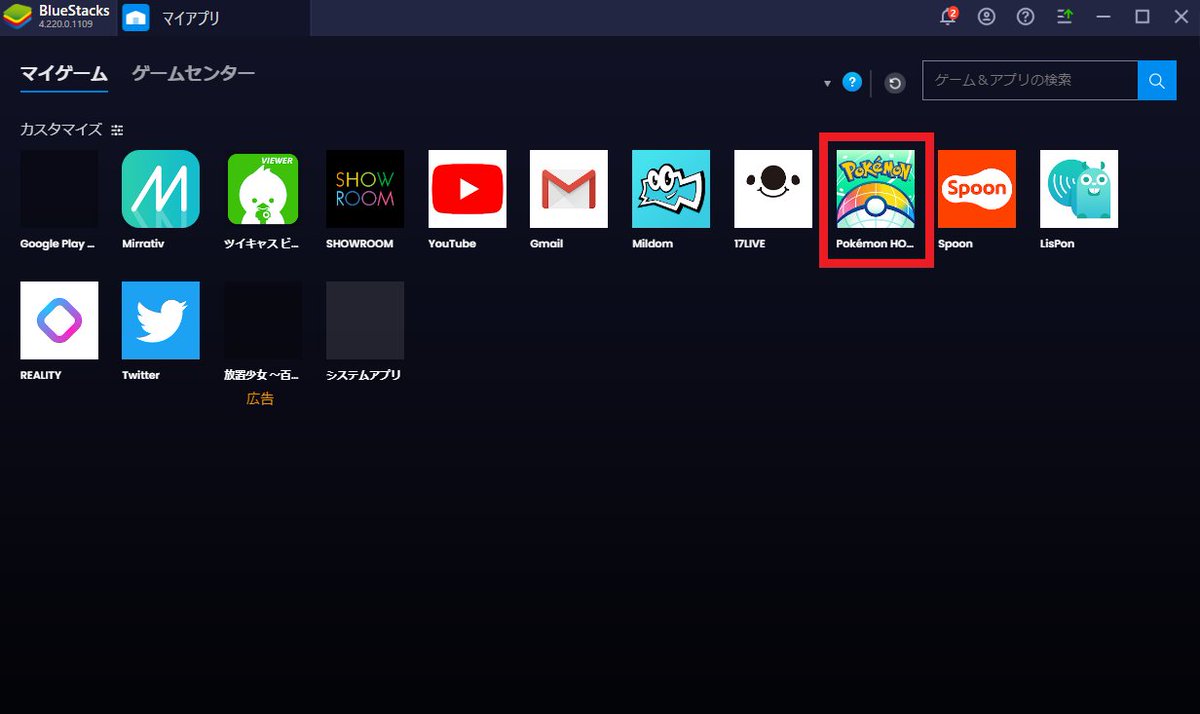Viewport: 1200px width, 714px height.
Task: Open the 放置少女 advertised game tile
Action: click(x=263, y=320)
